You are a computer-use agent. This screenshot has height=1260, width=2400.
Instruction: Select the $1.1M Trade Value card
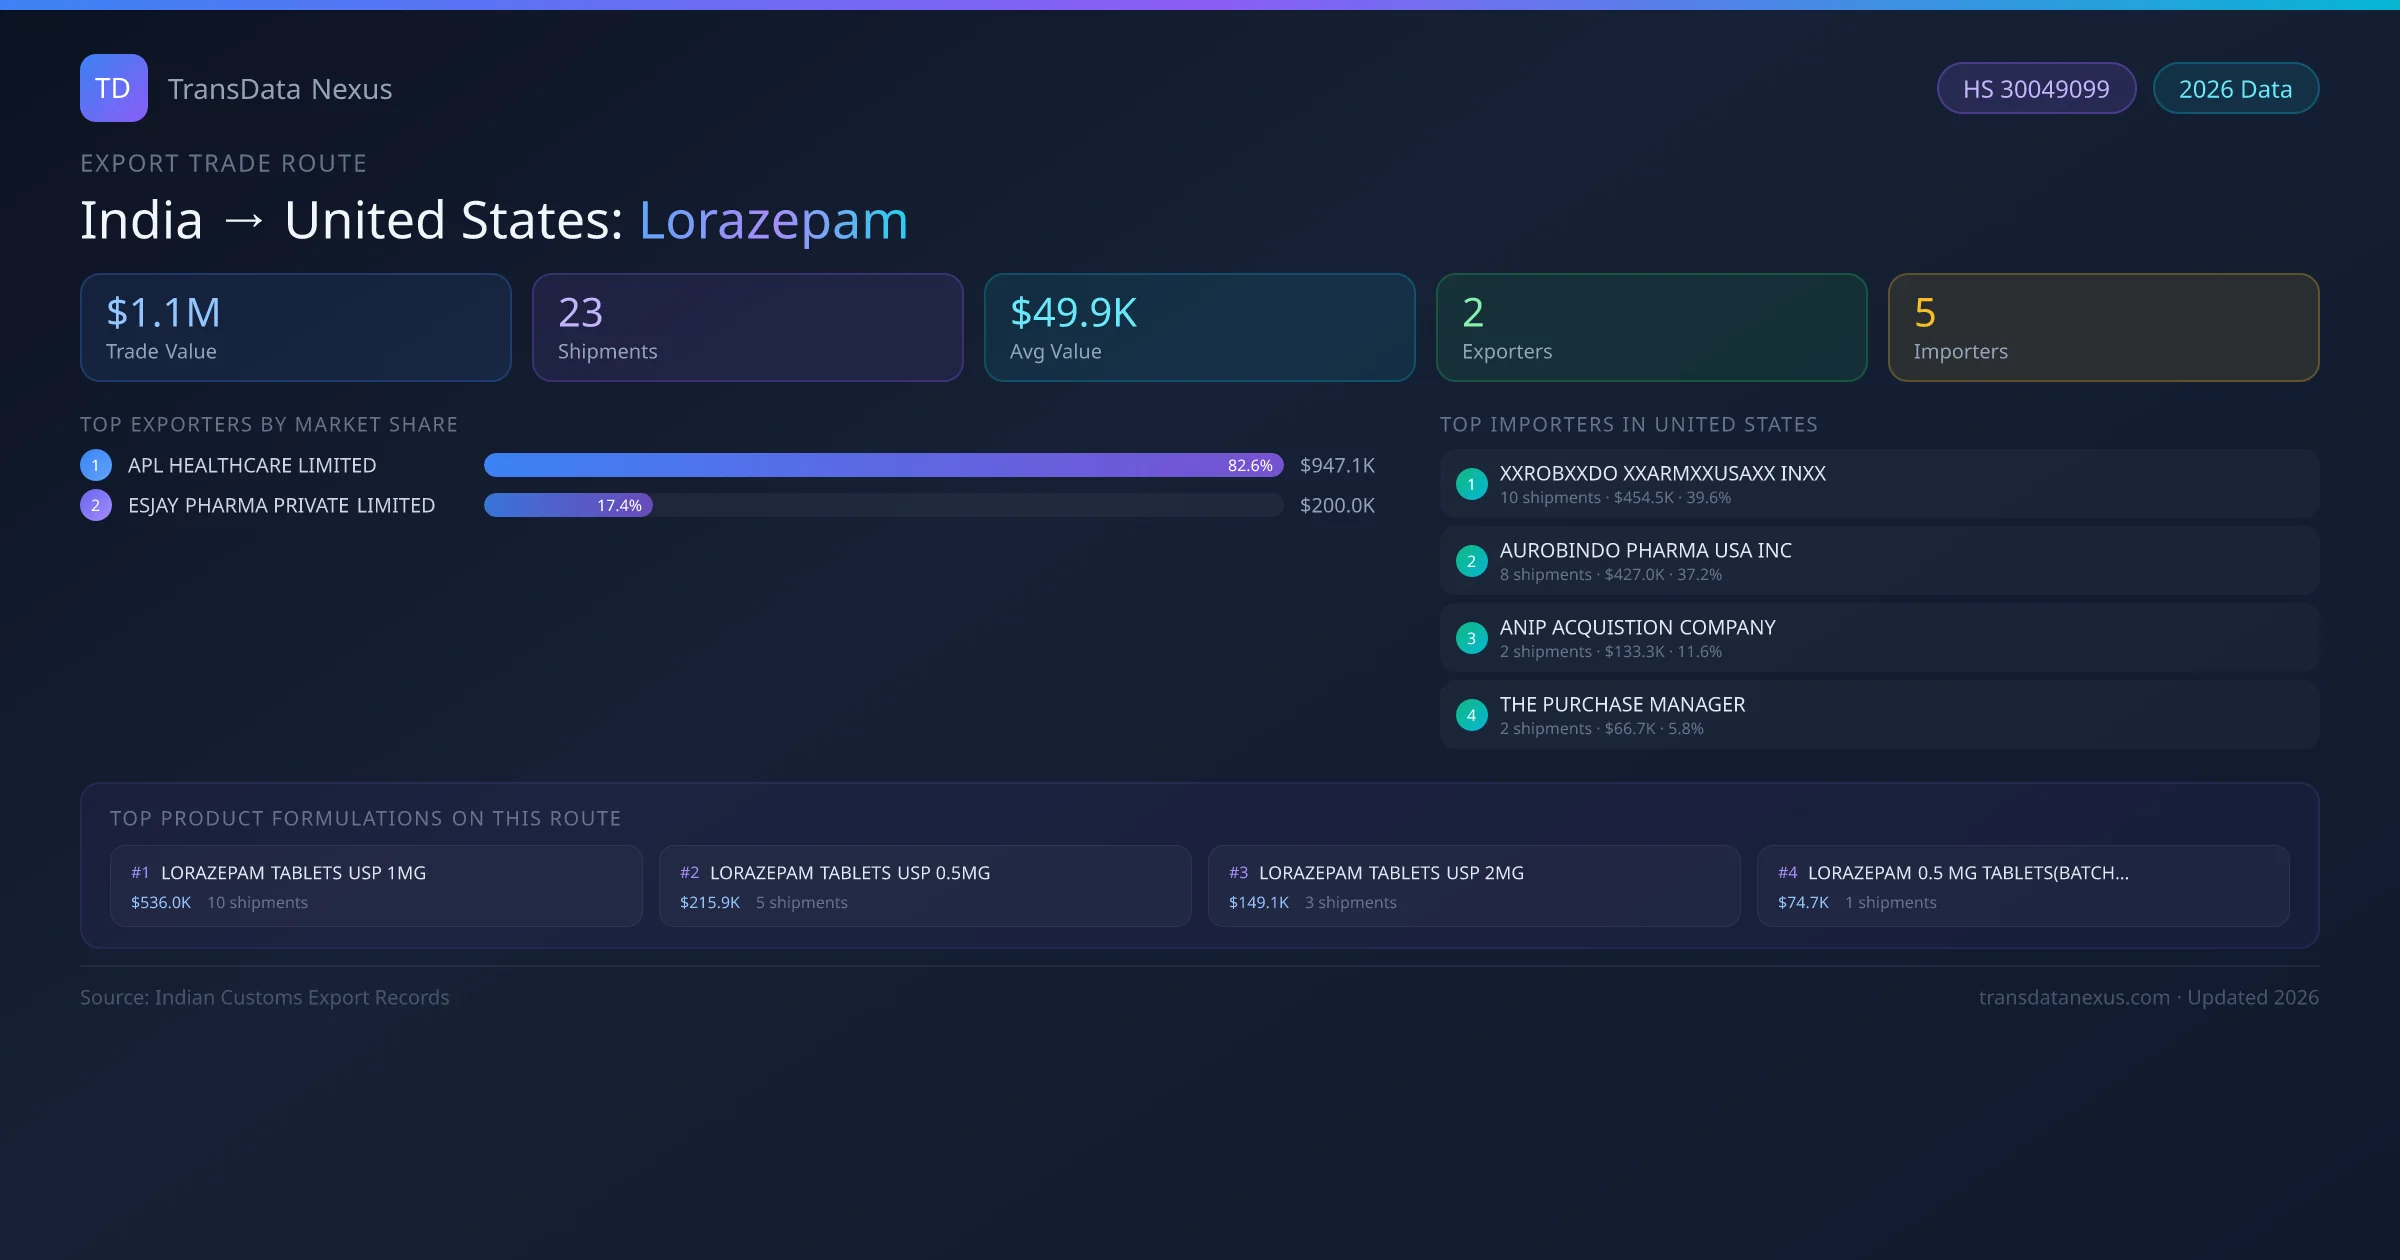point(295,328)
